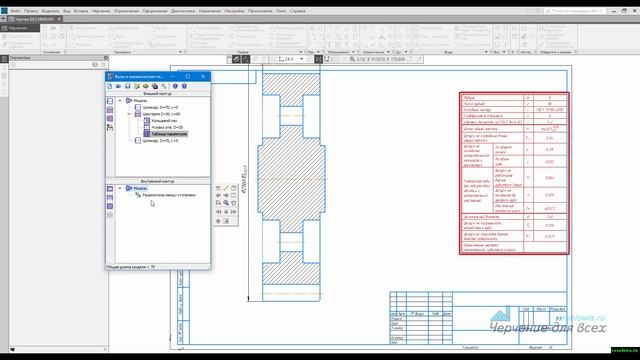Click the zoom magnifier in floating toolbar
The image size is (640, 360).
226,203
